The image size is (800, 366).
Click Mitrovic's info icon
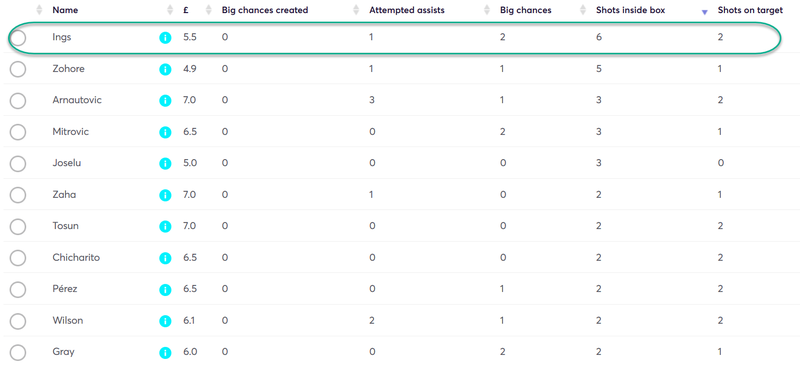(165, 132)
